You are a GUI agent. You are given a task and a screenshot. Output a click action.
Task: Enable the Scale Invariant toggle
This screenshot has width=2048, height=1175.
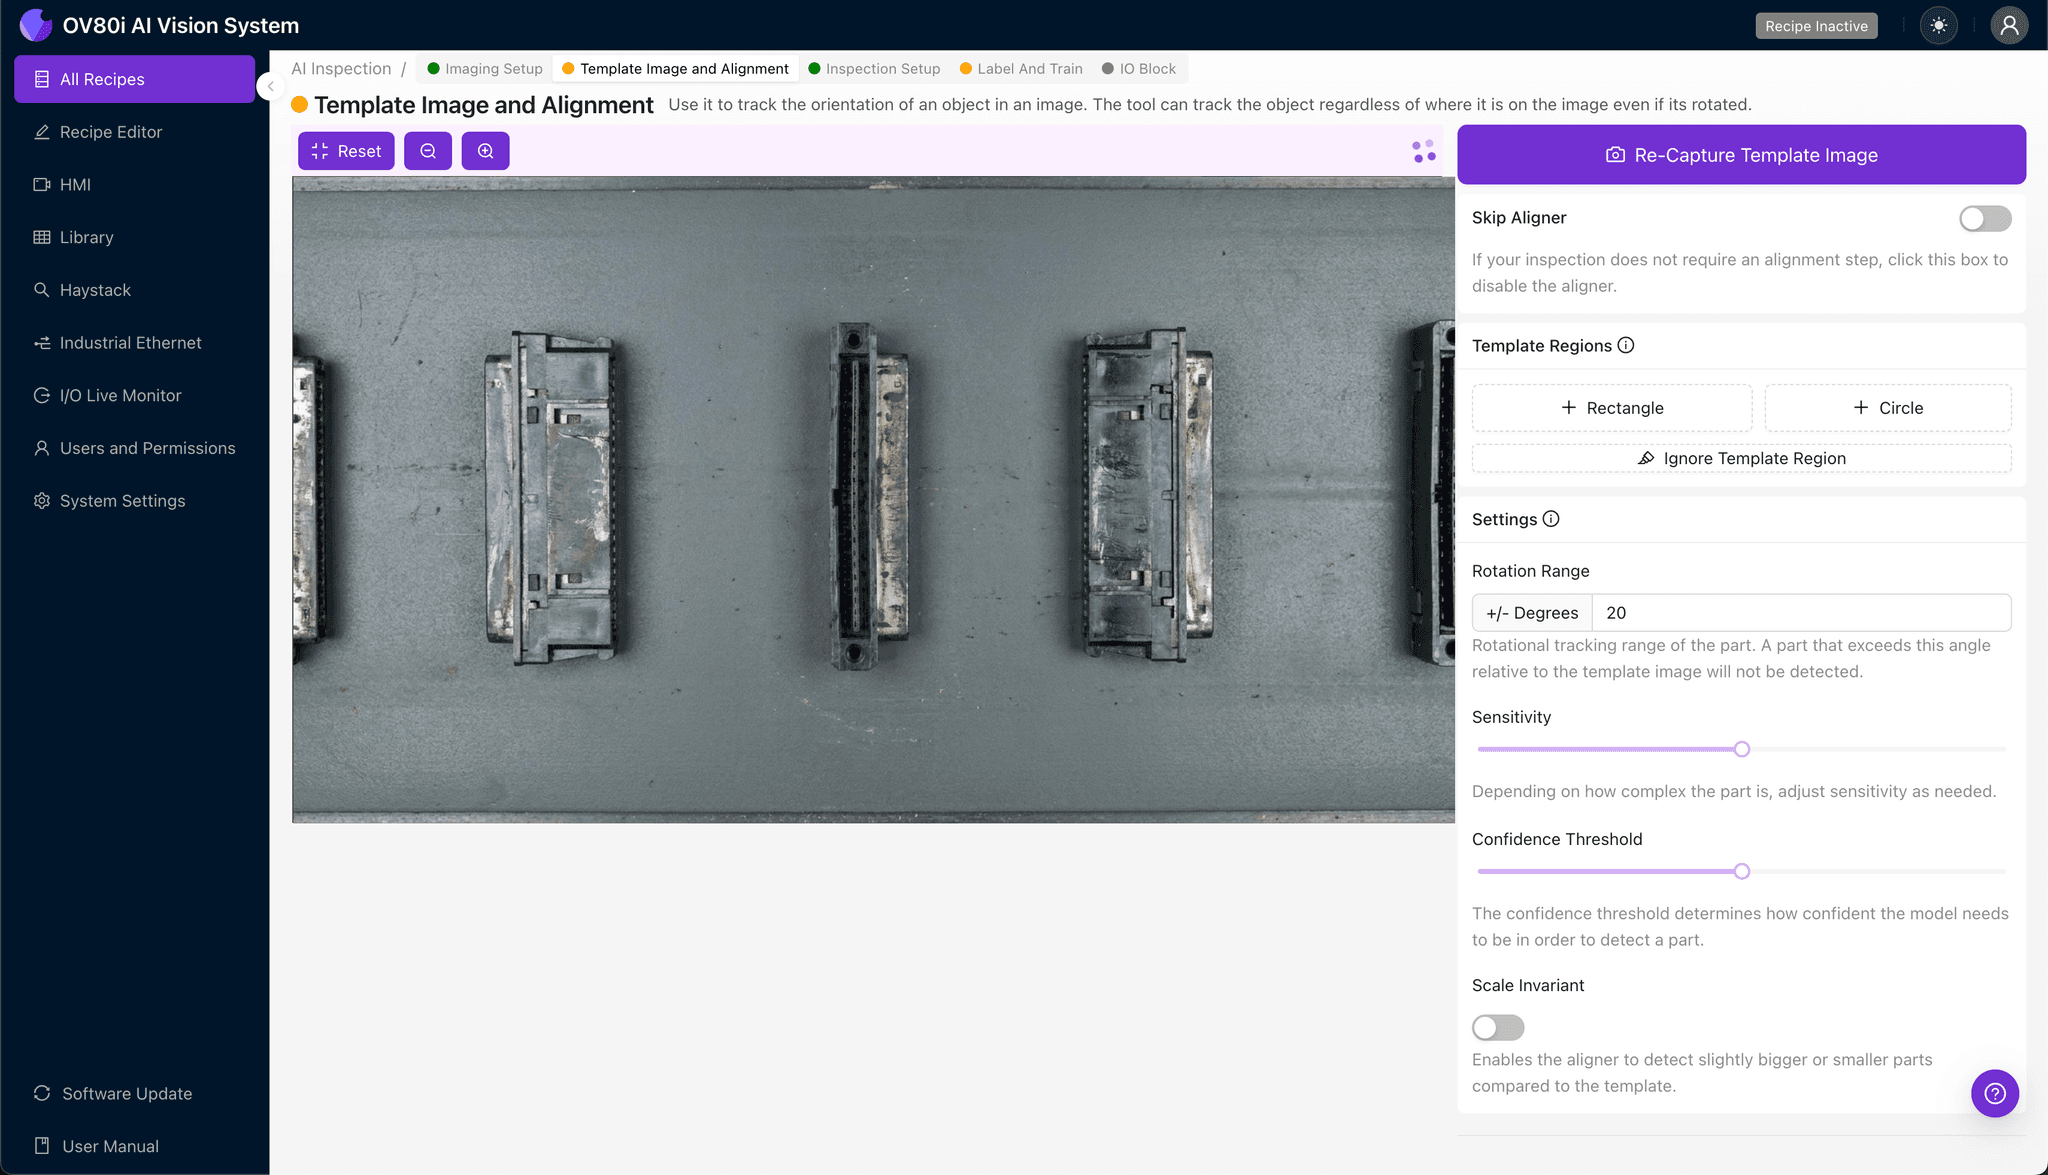pos(1498,1027)
